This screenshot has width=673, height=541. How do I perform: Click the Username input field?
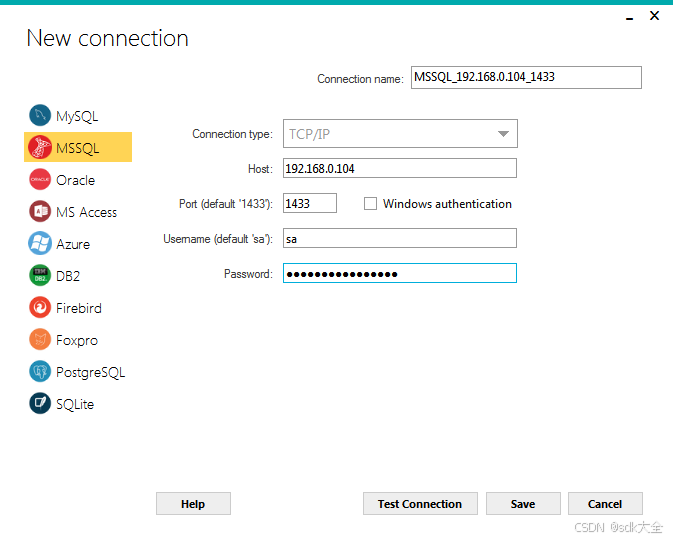400,238
